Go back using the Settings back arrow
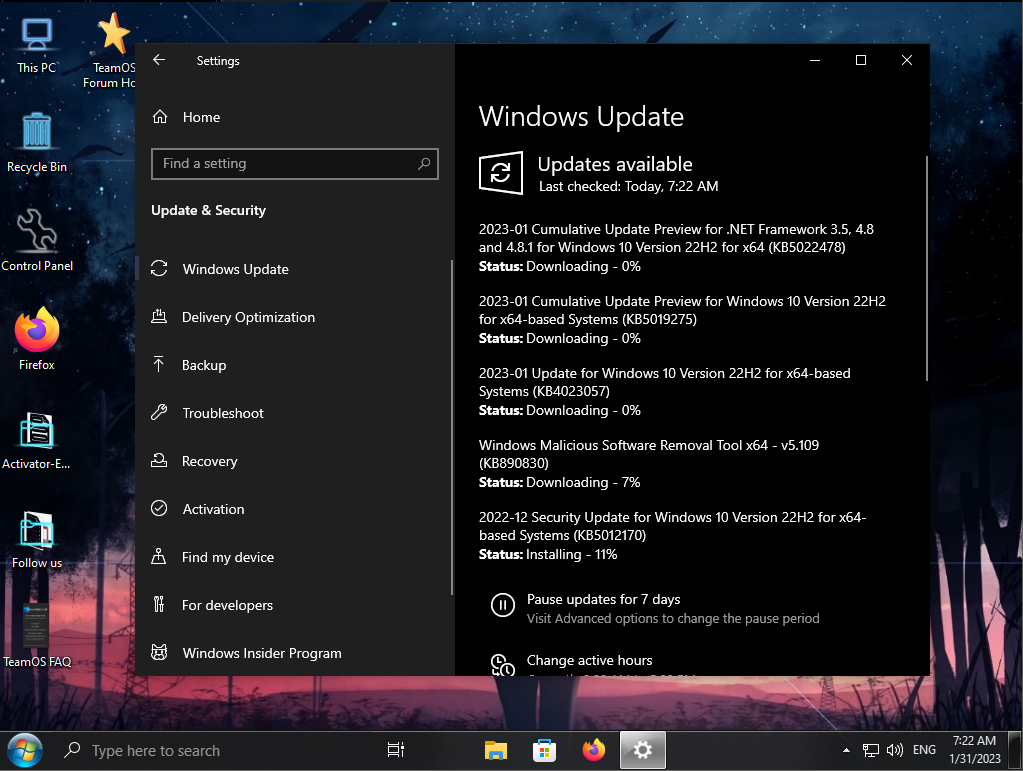Screen dimensions: 1023x771 pyautogui.click(x=159, y=60)
